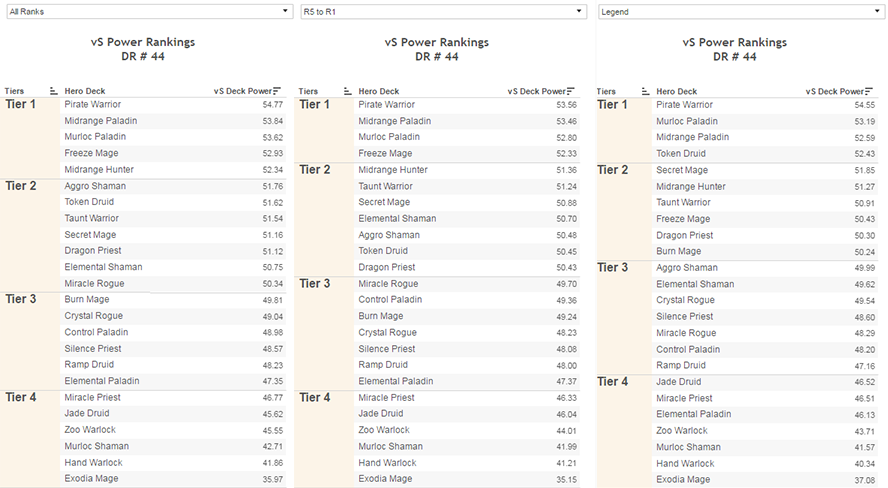
Task: Select Crystal Rogue in R5 to R1 table
Action: click(387, 332)
